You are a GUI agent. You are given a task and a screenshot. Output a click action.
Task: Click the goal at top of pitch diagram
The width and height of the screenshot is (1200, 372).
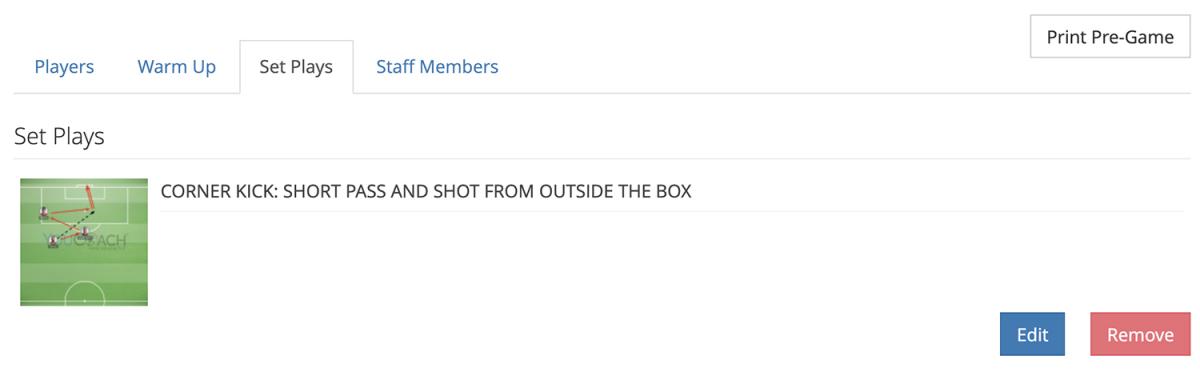84,186
